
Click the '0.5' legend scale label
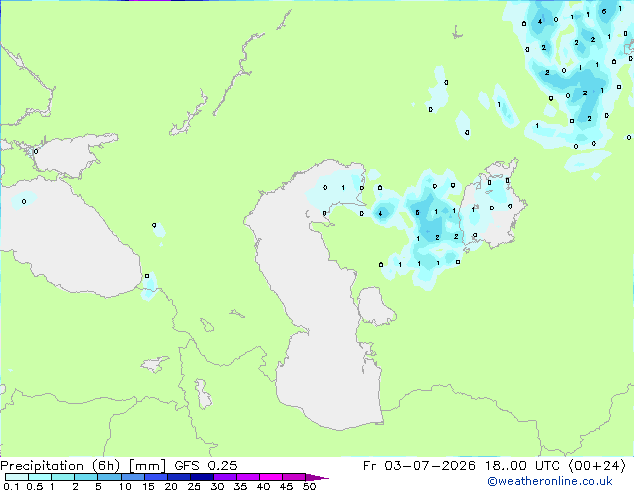tap(34, 486)
